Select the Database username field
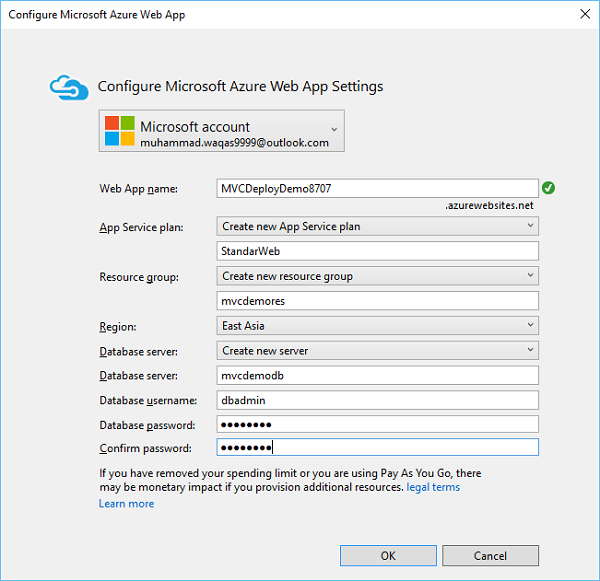This screenshot has width=600, height=581. tap(377, 400)
